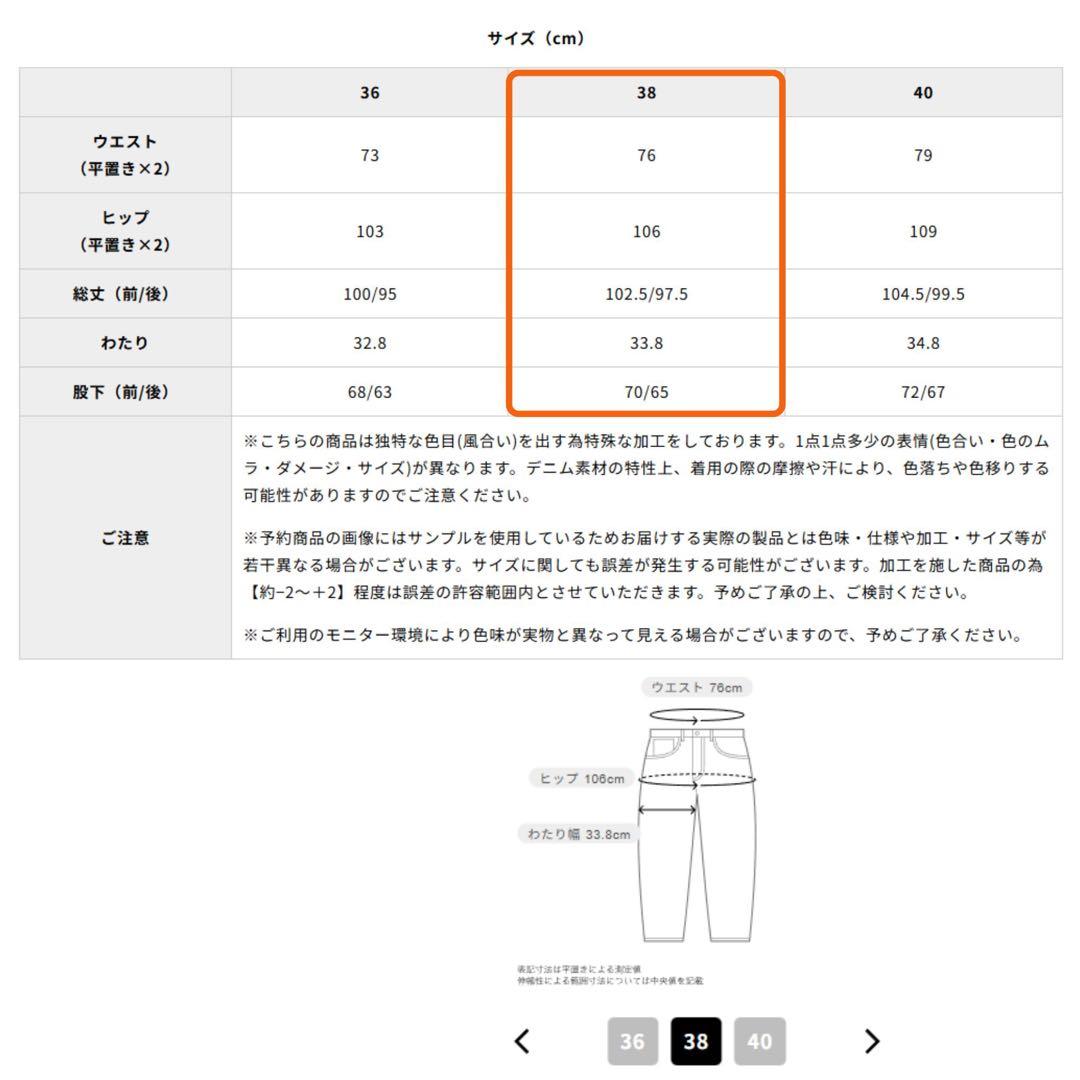Click the ウエスト row label

click(x=125, y=155)
